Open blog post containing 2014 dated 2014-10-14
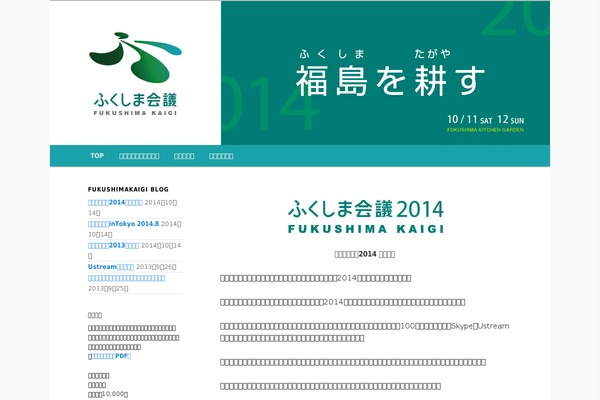600x400 pixels. click(x=115, y=202)
